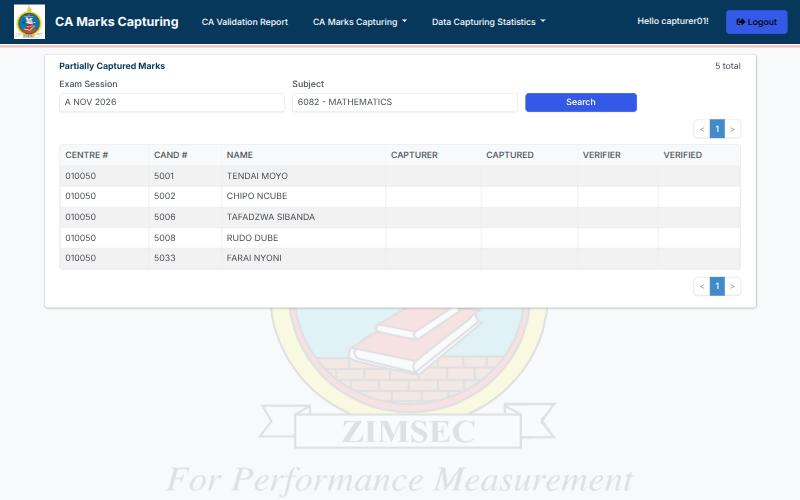Click candidate number 5001
Image resolution: width=800 pixels, height=500 pixels.
tap(164, 176)
